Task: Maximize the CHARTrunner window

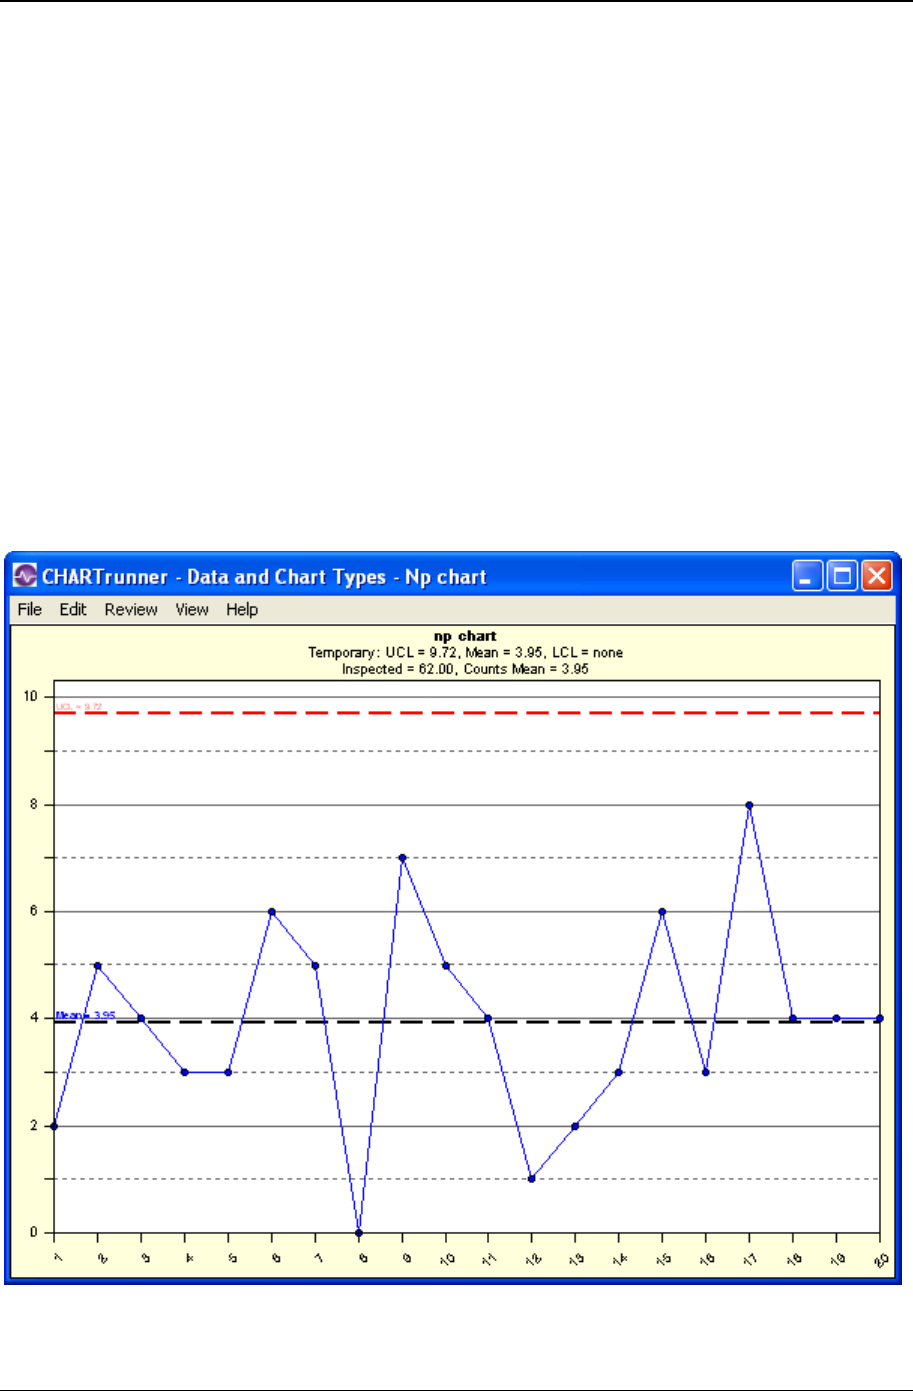Action: (842, 576)
